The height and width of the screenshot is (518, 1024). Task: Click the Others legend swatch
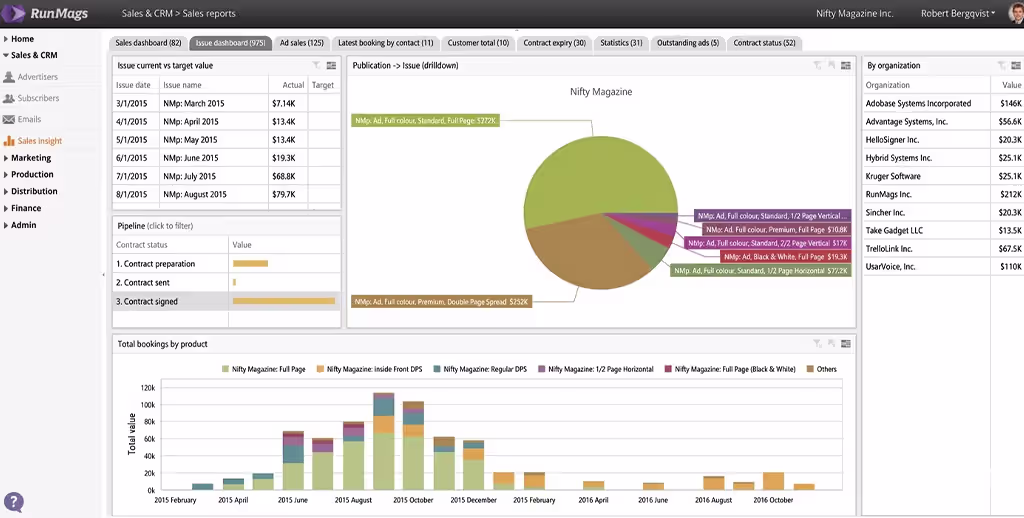(x=810, y=369)
